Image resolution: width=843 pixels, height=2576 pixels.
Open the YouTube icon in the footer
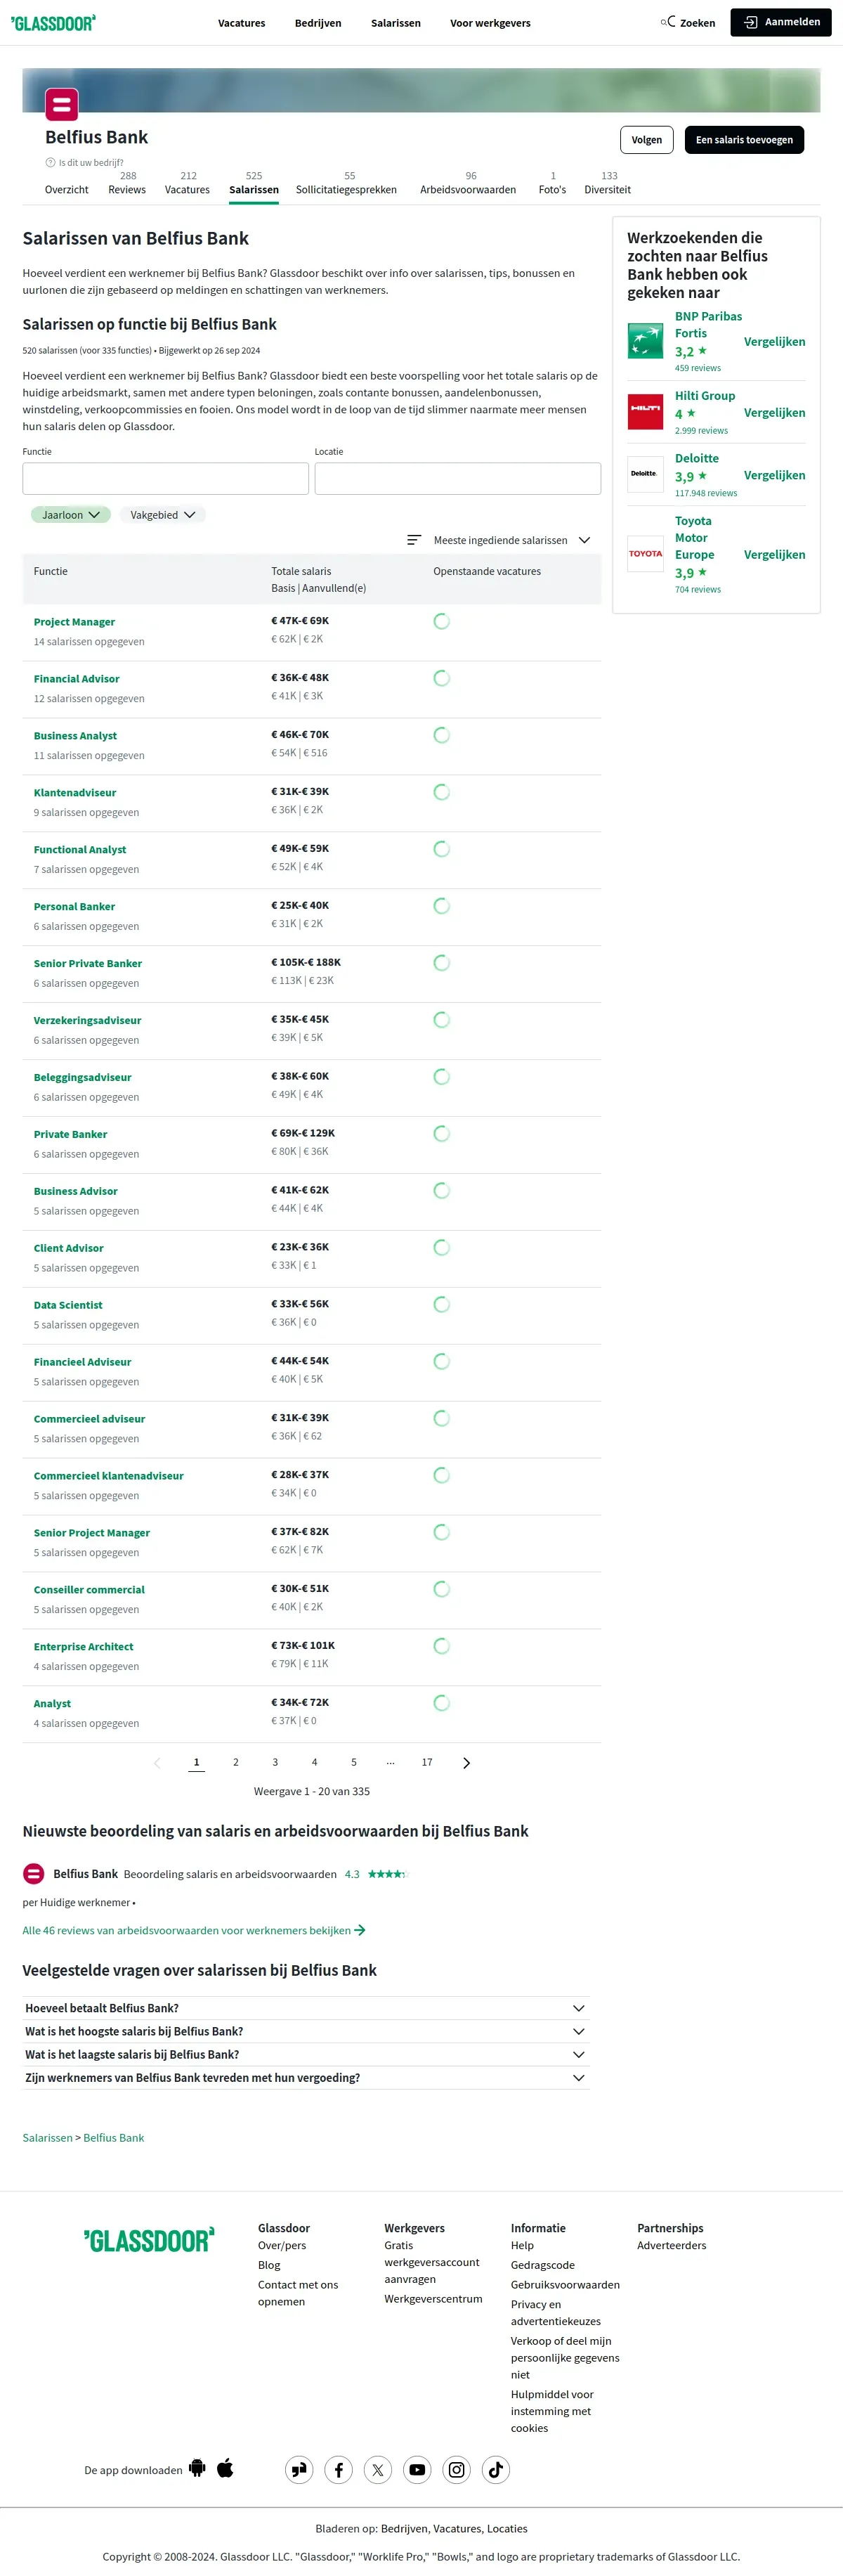pos(417,2470)
